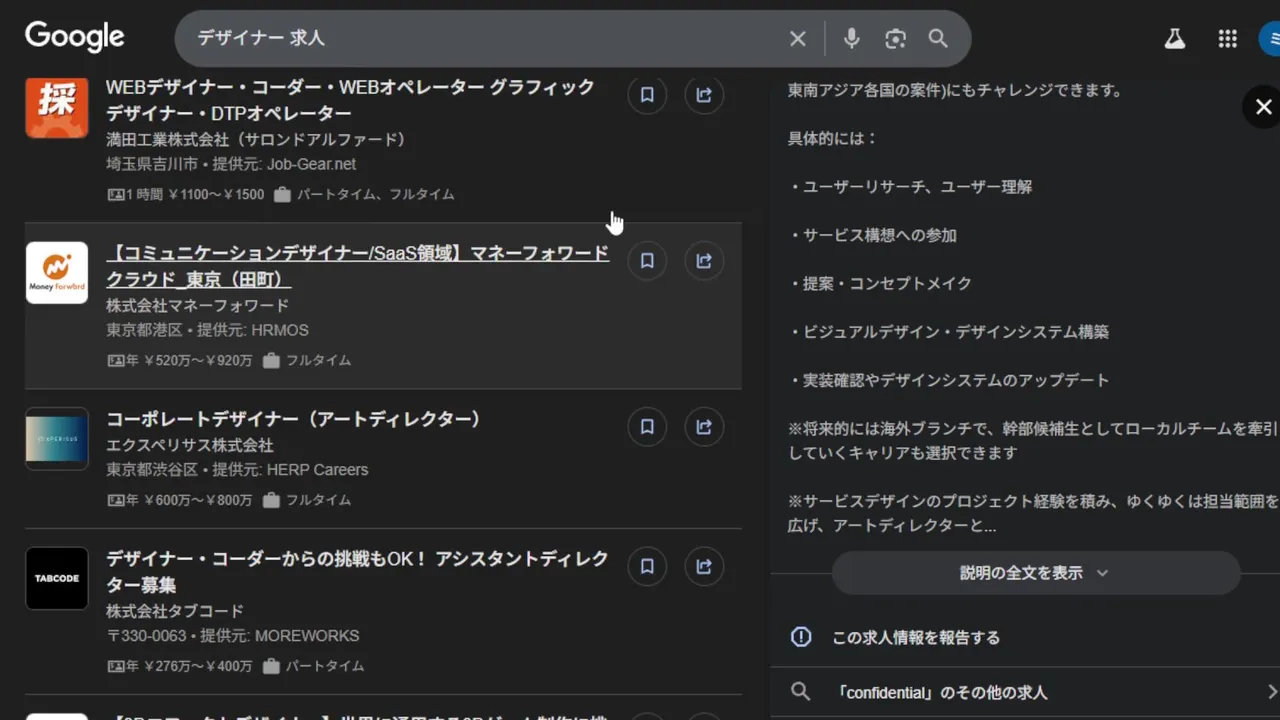Click the report flag icon for この求人情報を報告する
Screen dimensions: 1280x720
[x=801, y=637]
